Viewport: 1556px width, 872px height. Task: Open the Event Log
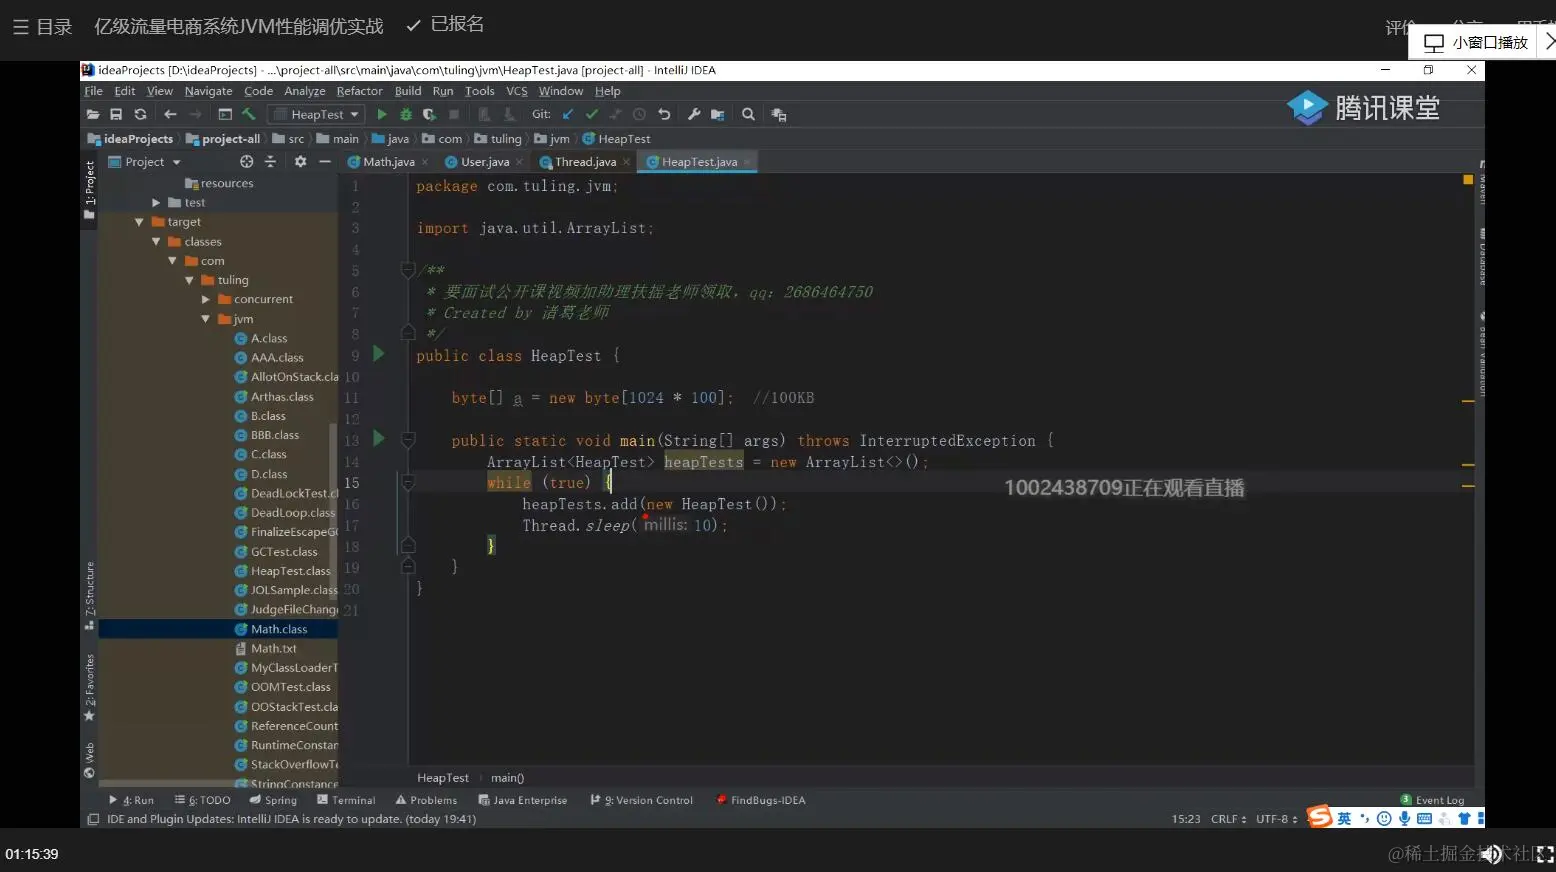1432,800
